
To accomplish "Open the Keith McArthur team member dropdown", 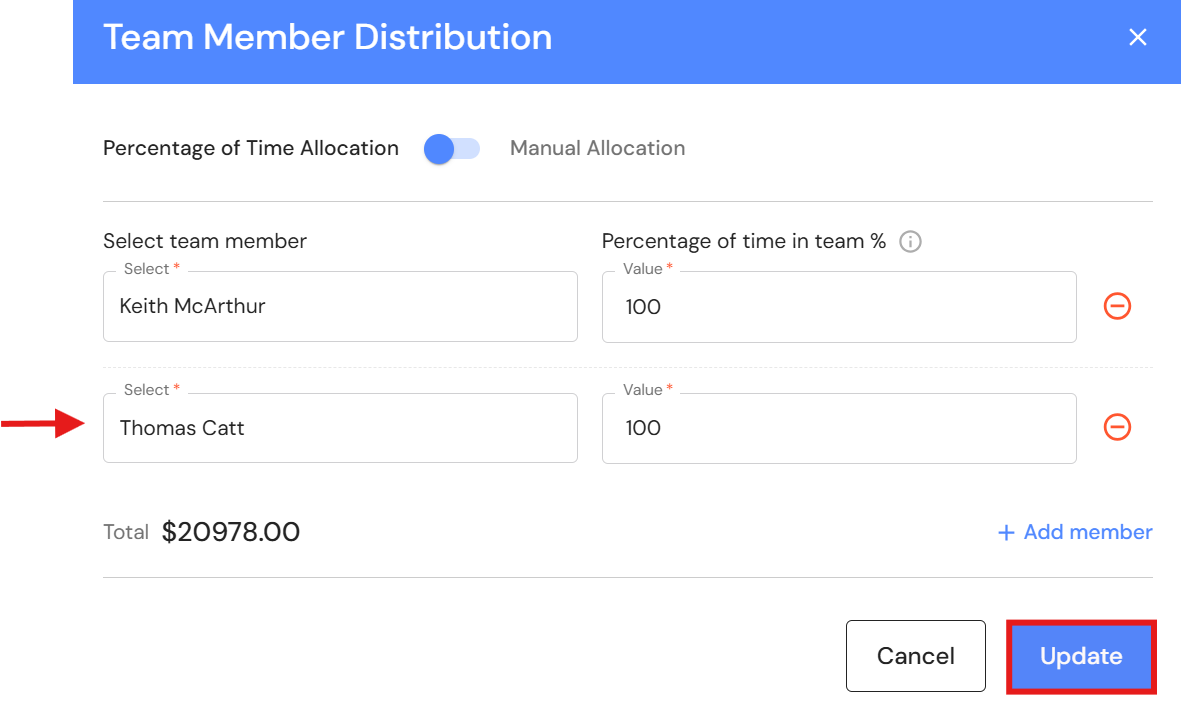I will coord(340,307).
